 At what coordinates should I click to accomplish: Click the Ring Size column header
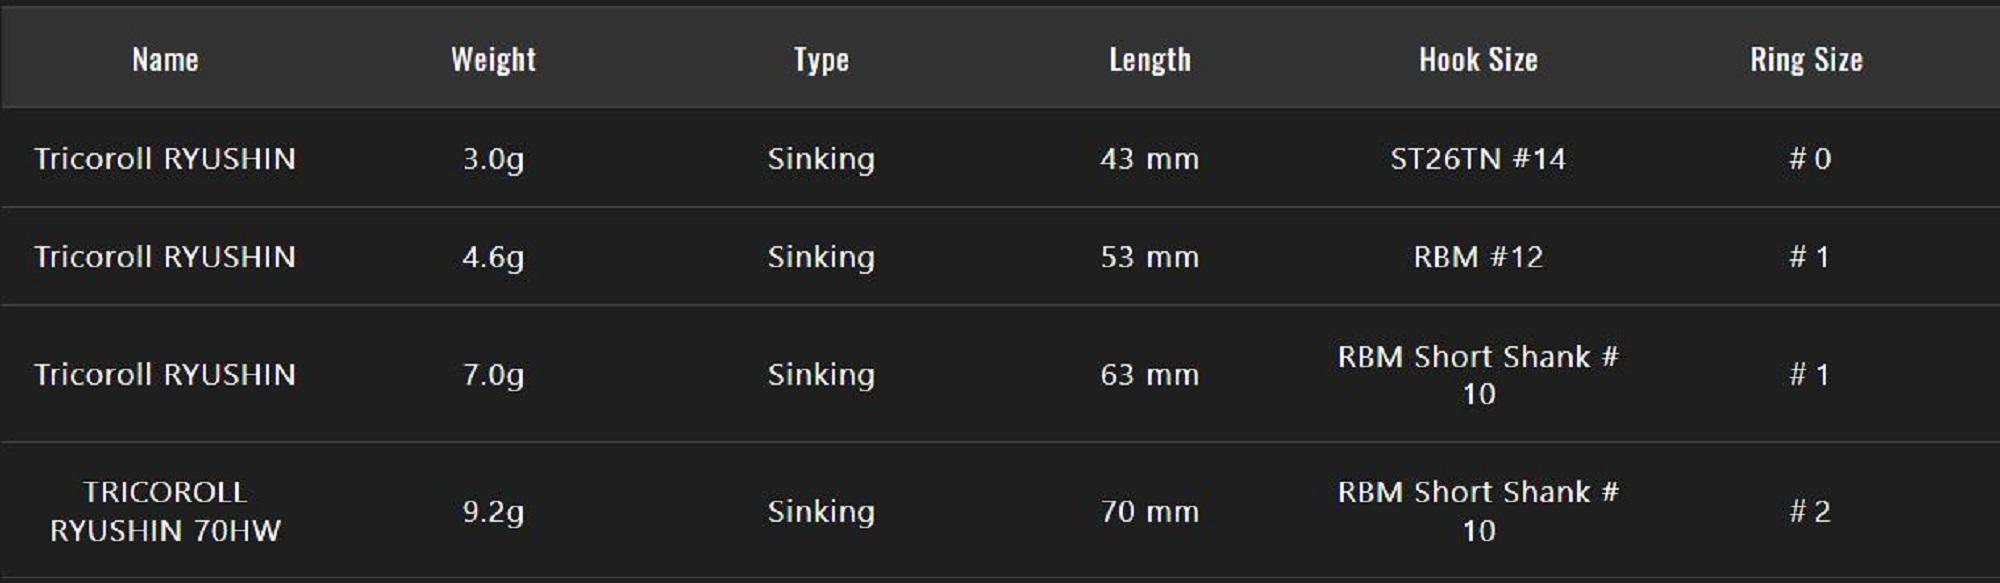tap(1806, 60)
